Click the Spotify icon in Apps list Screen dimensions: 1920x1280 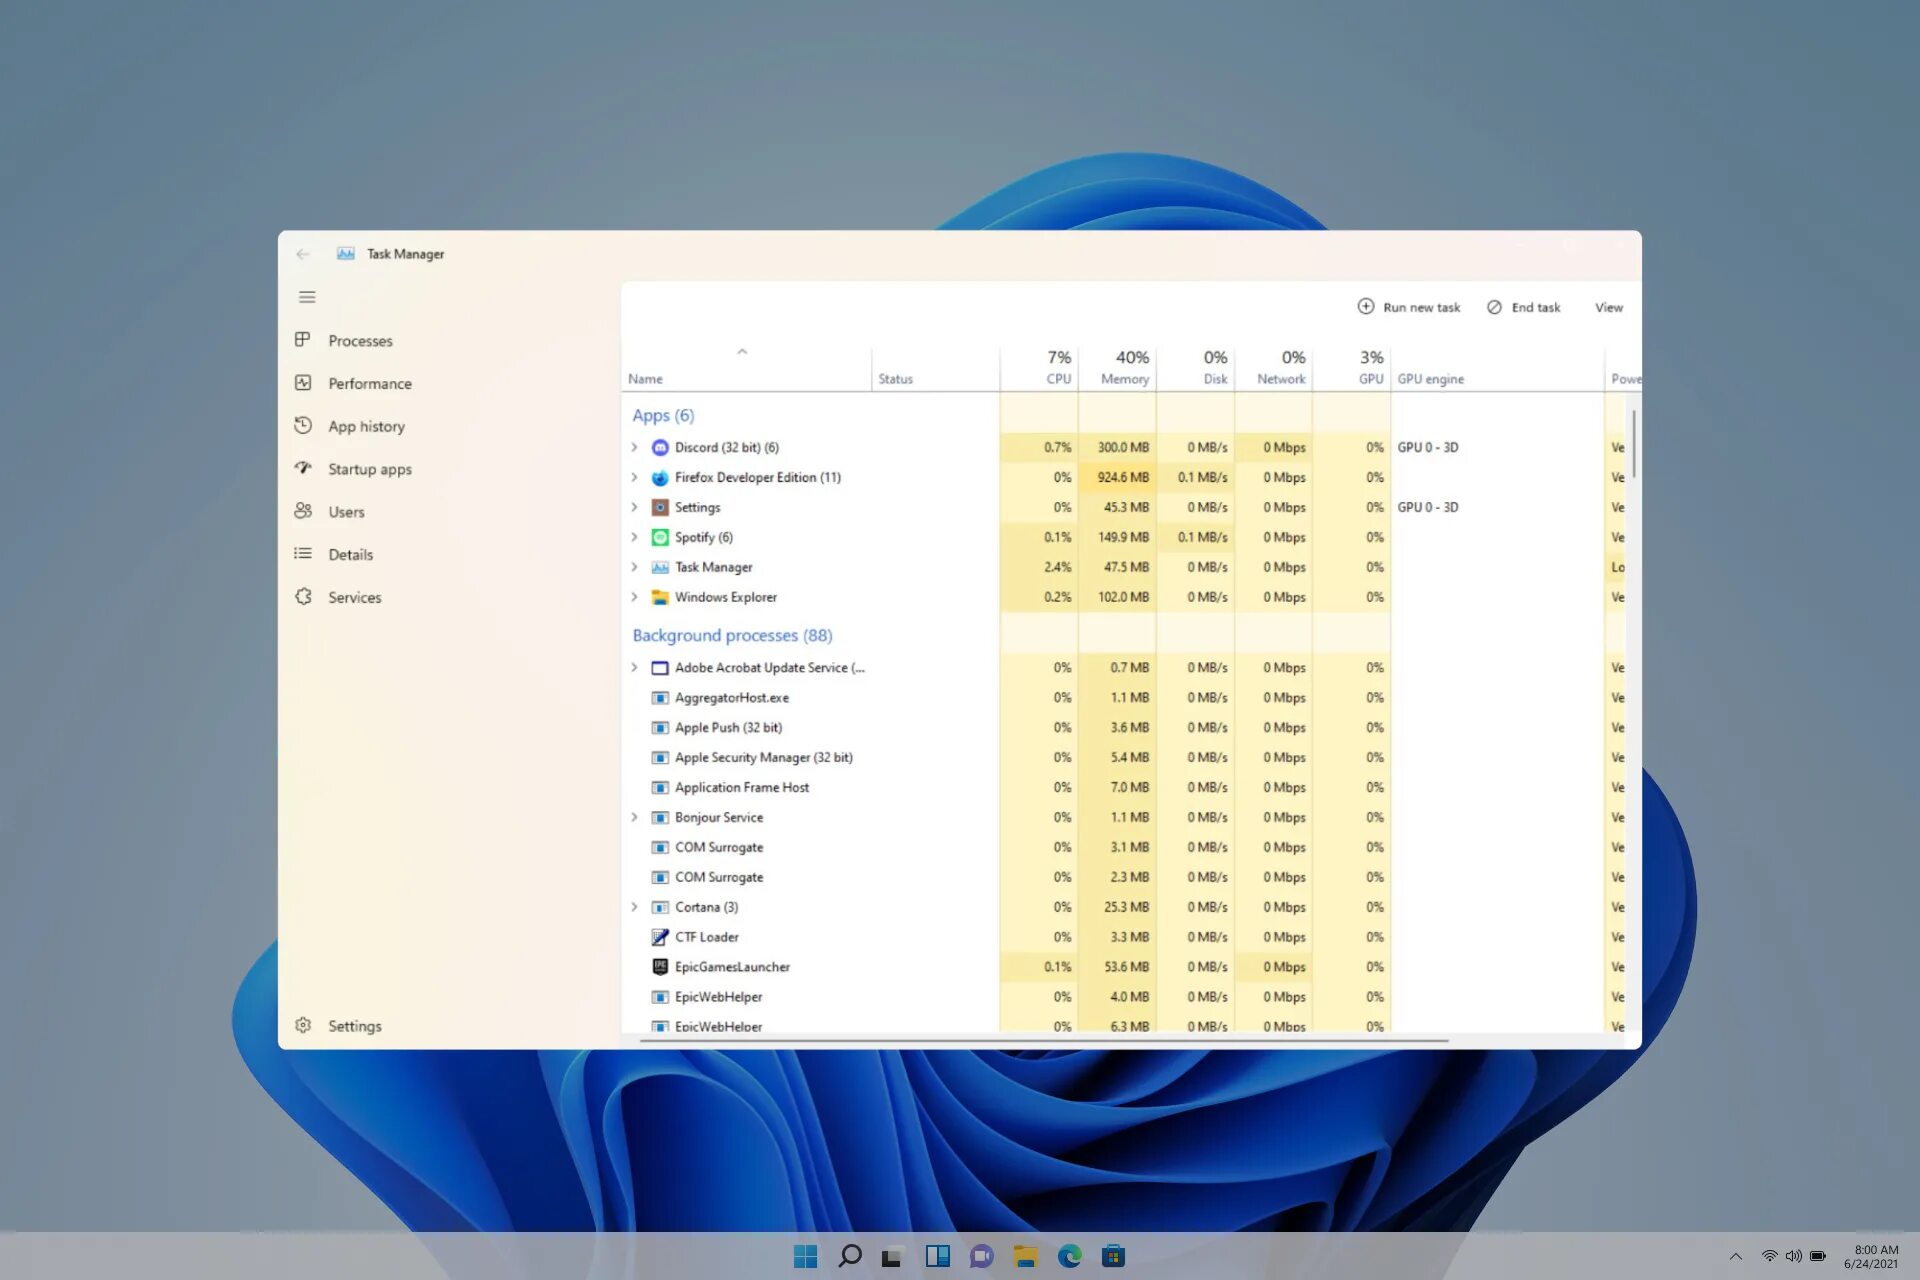point(660,538)
